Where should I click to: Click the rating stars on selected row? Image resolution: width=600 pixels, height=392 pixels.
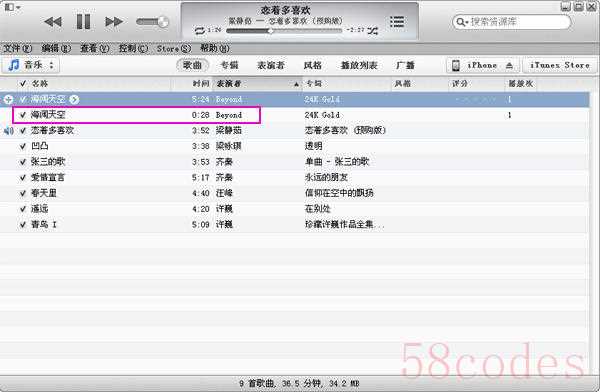[476, 100]
